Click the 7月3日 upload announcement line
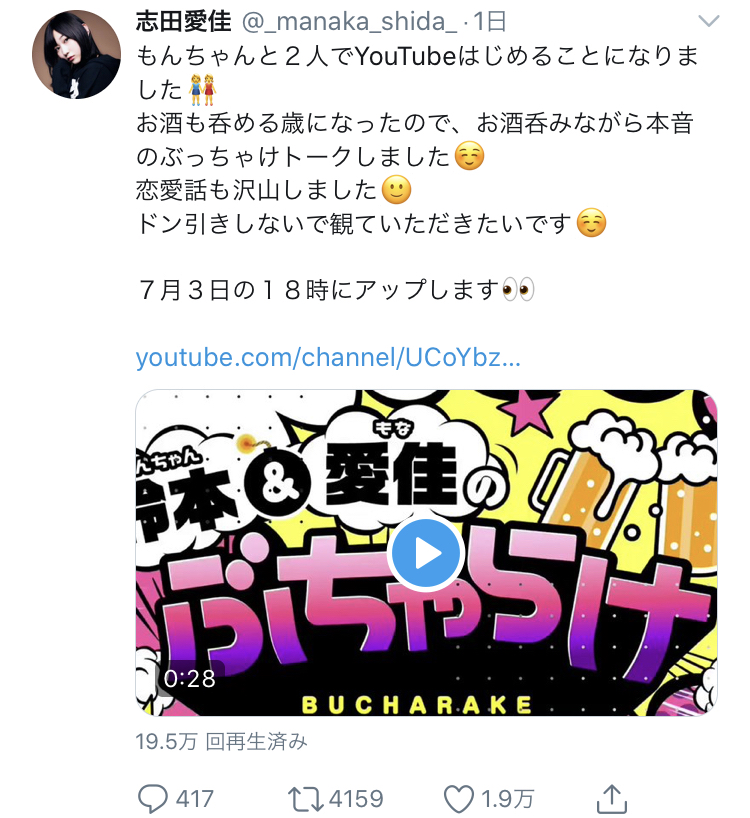 (335, 290)
